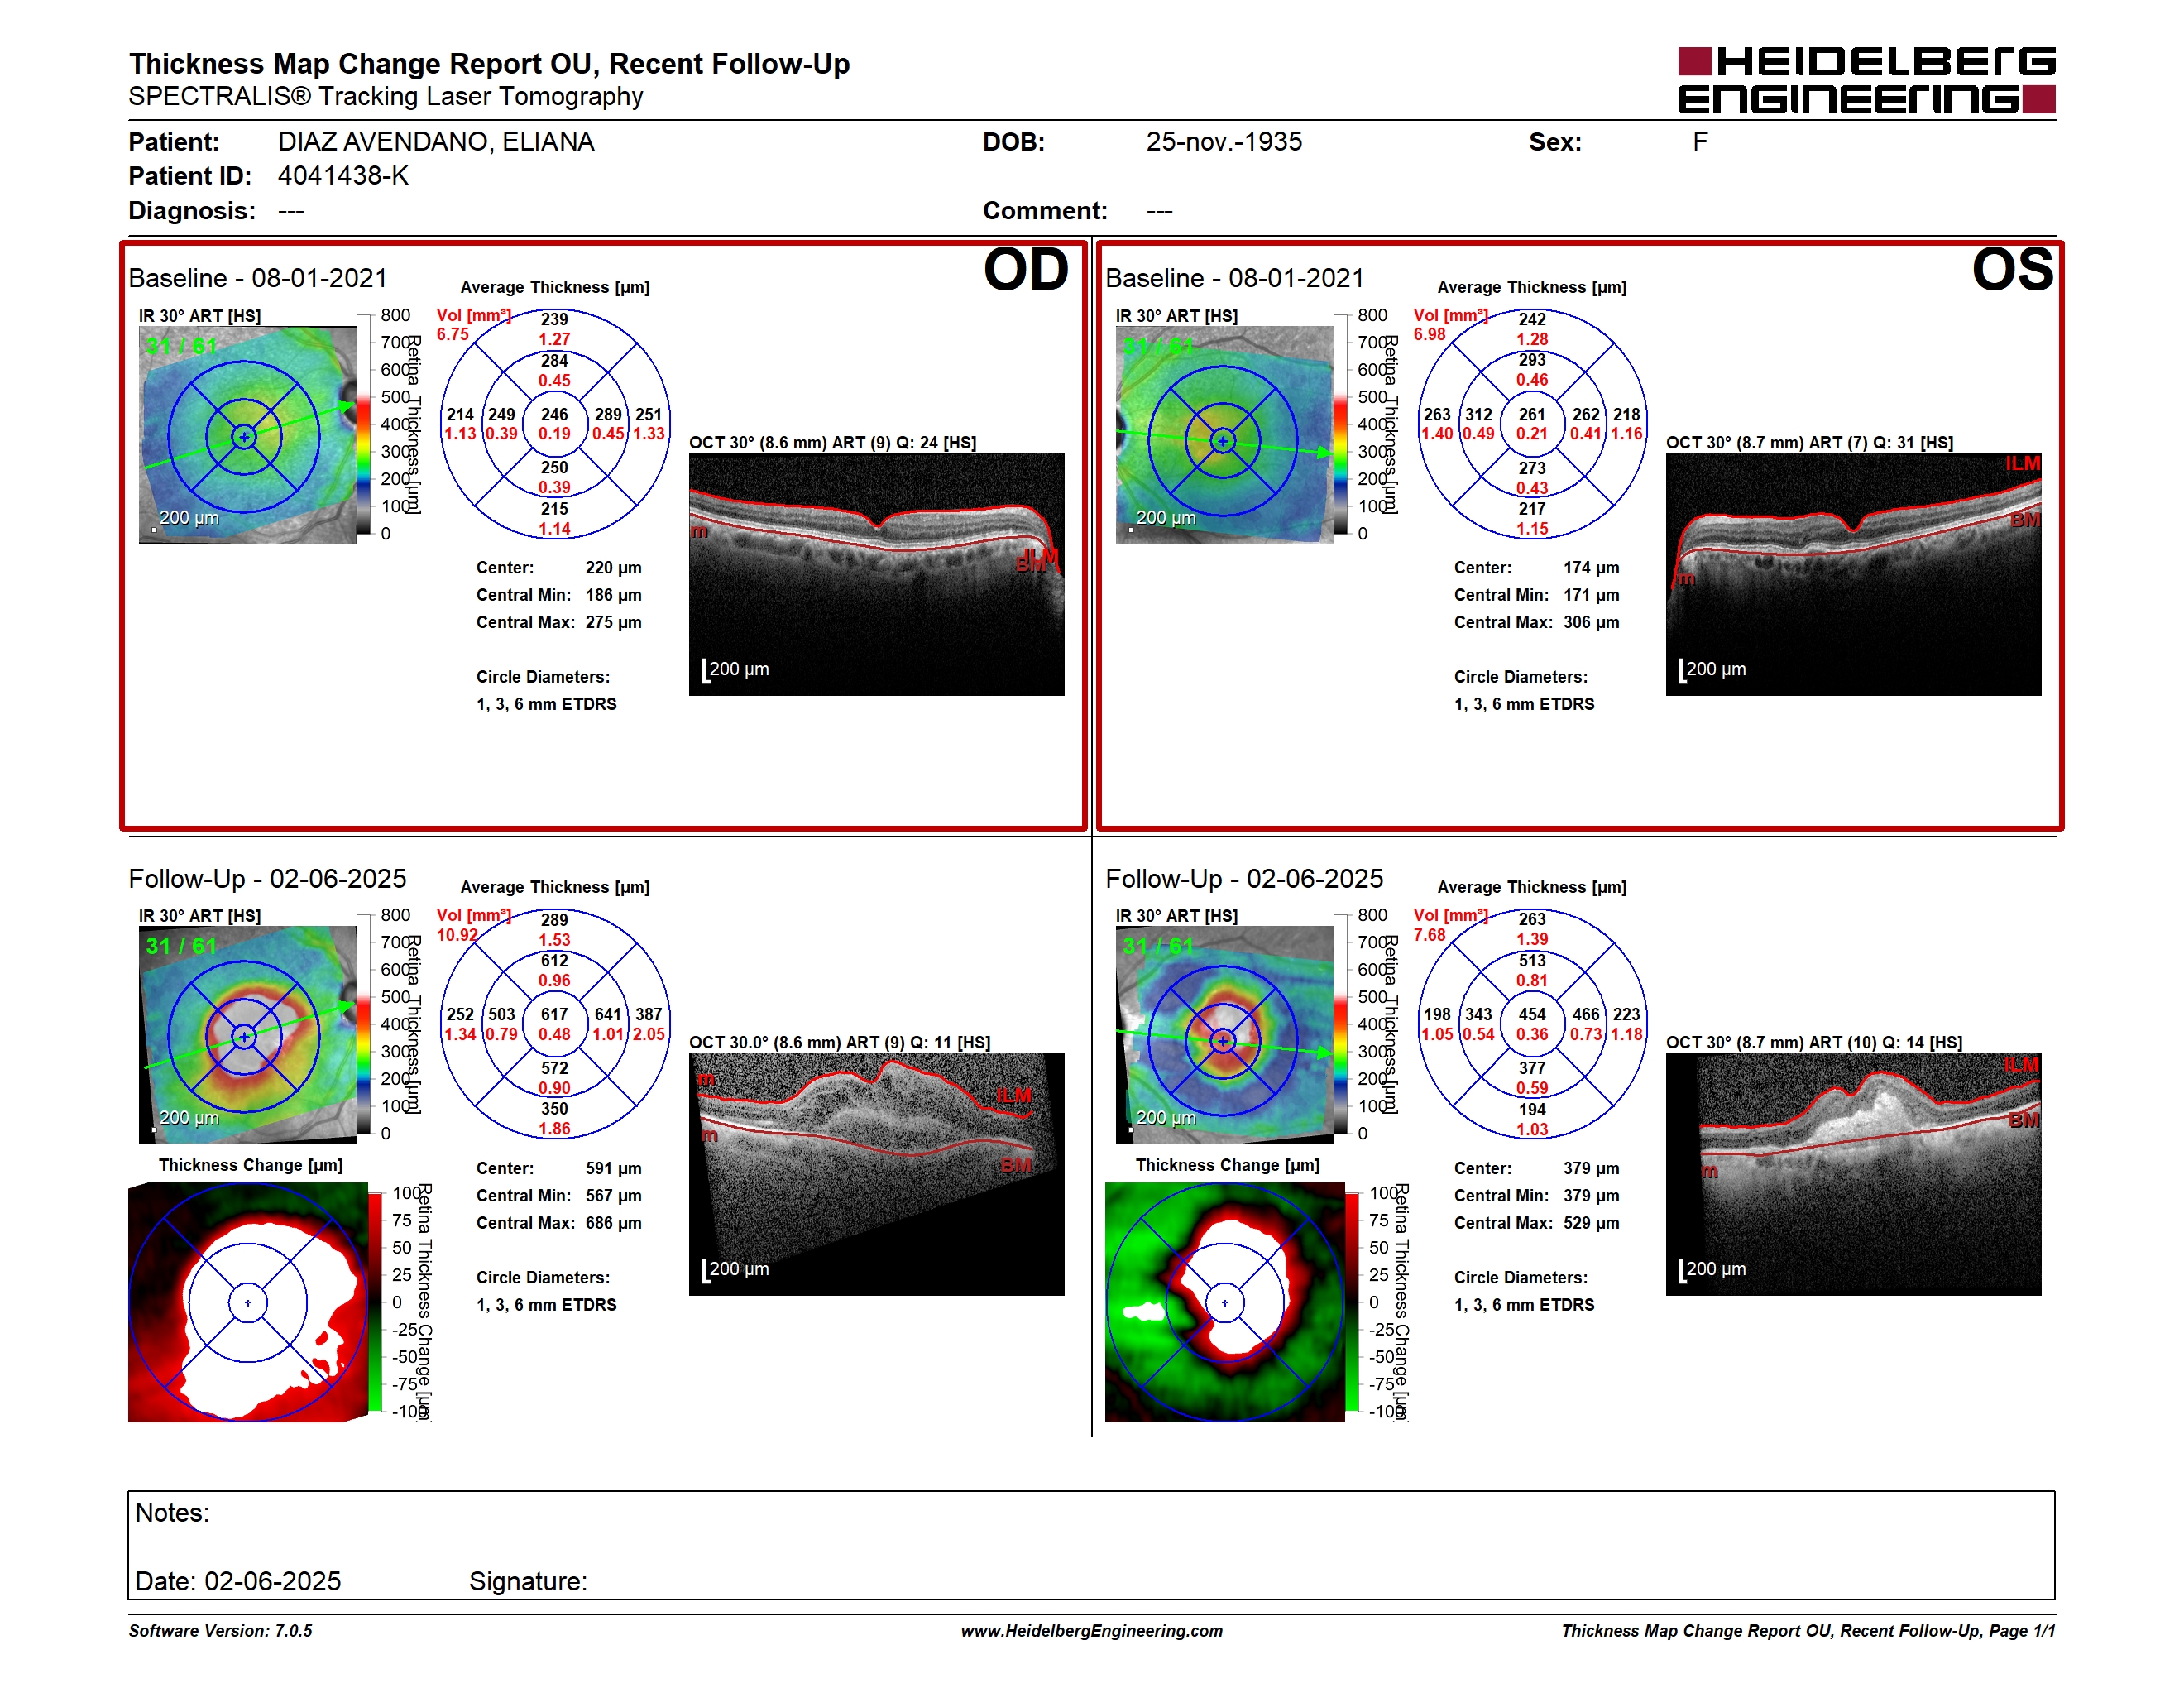Click the Date value 02-06-2025 in Notes box

point(273,1581)
